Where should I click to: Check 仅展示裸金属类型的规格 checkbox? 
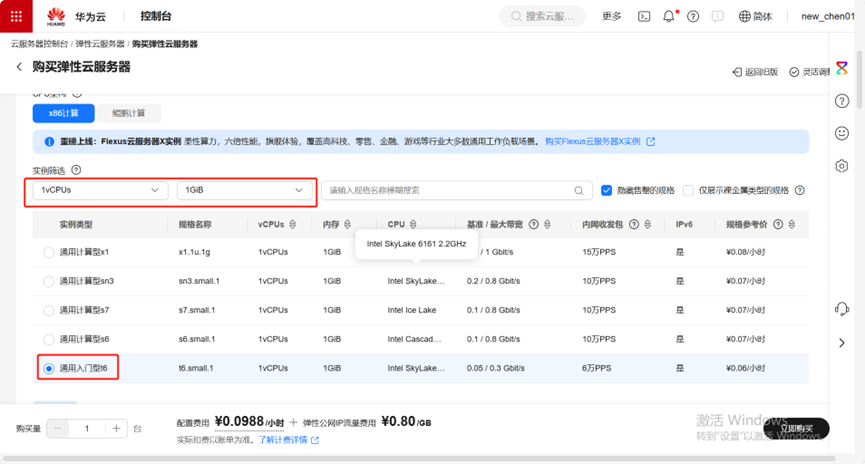(688, 190)
